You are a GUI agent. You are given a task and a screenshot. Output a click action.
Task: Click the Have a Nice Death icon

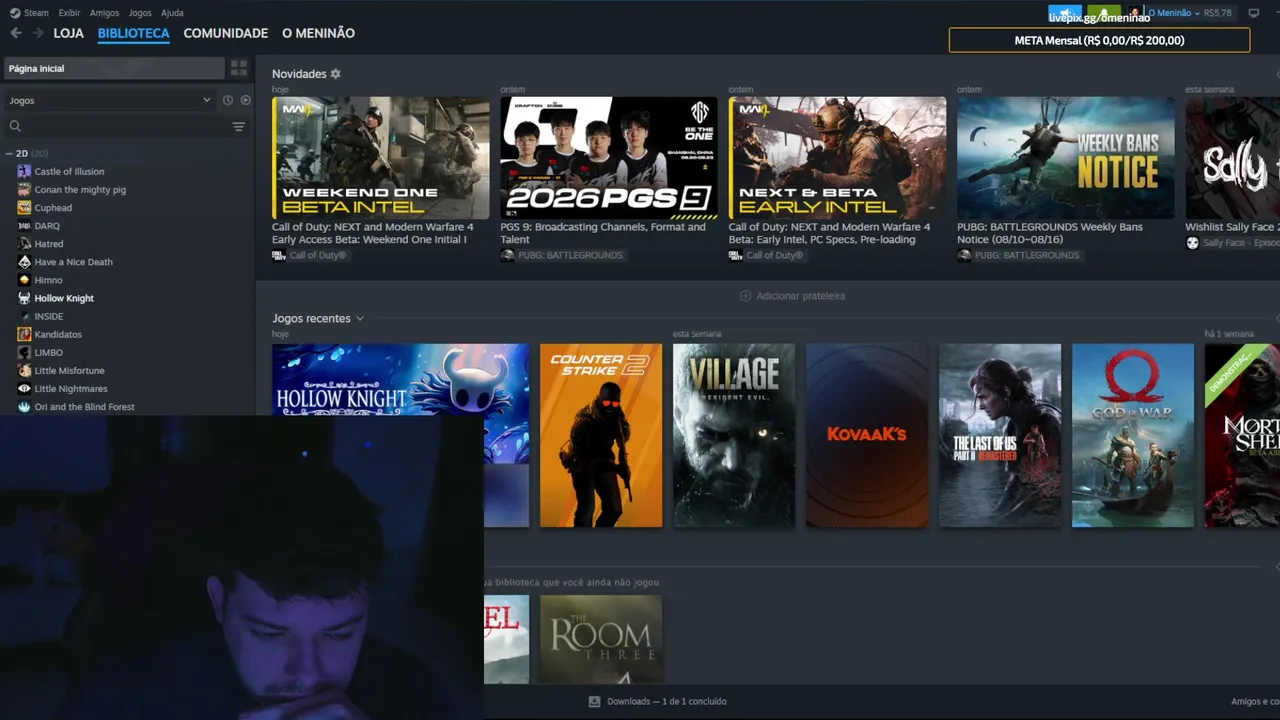click(x=24, y=262)
